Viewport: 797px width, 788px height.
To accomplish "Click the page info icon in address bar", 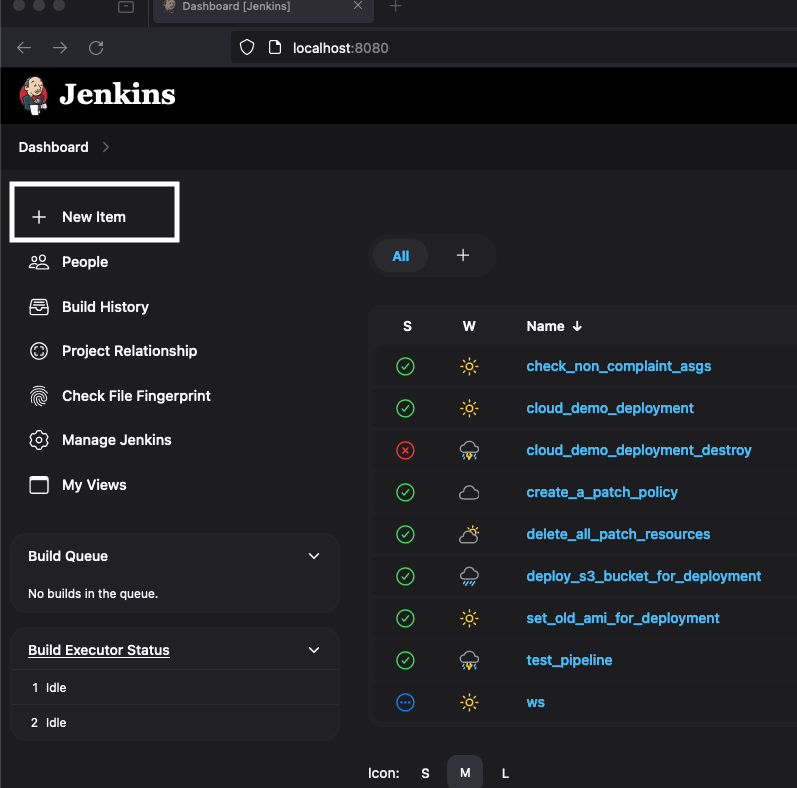I will click(x=275, y=48).
